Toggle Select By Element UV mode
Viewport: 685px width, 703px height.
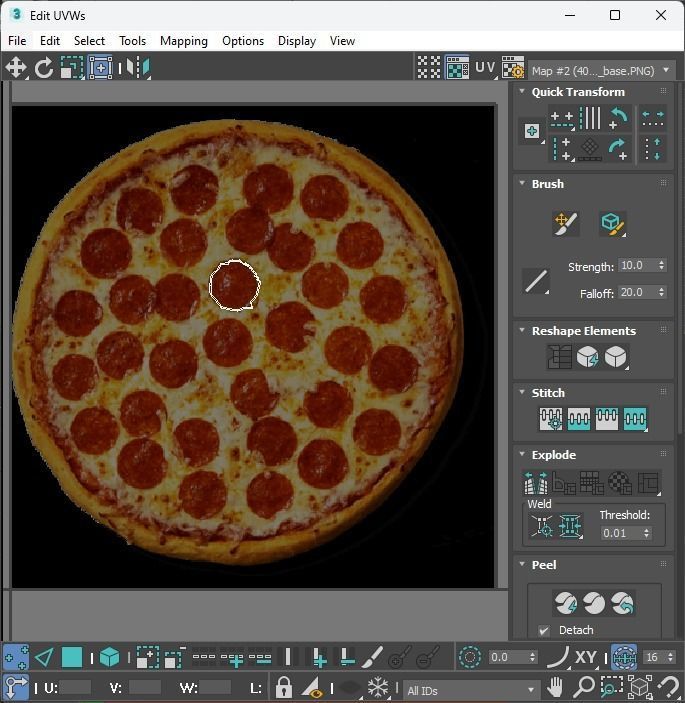(x=109, y=658)
